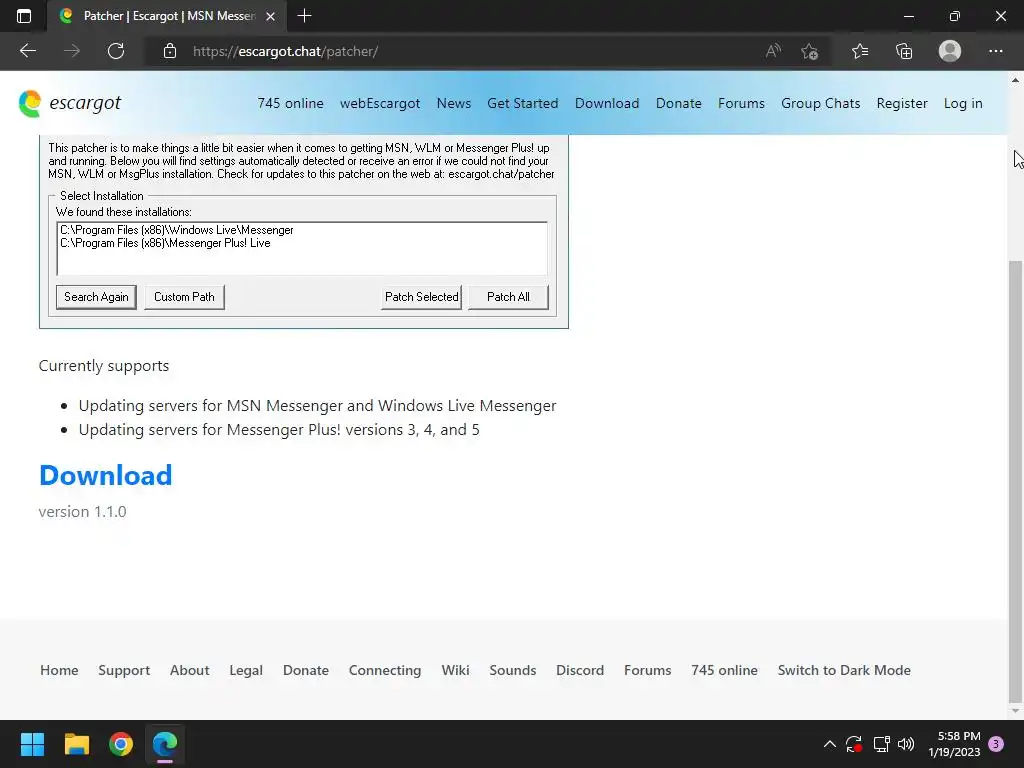Open Group Chats in the top navigation
Image resolution: width=1024 pixels, height=768 pixels.
(x=820, y=103)
